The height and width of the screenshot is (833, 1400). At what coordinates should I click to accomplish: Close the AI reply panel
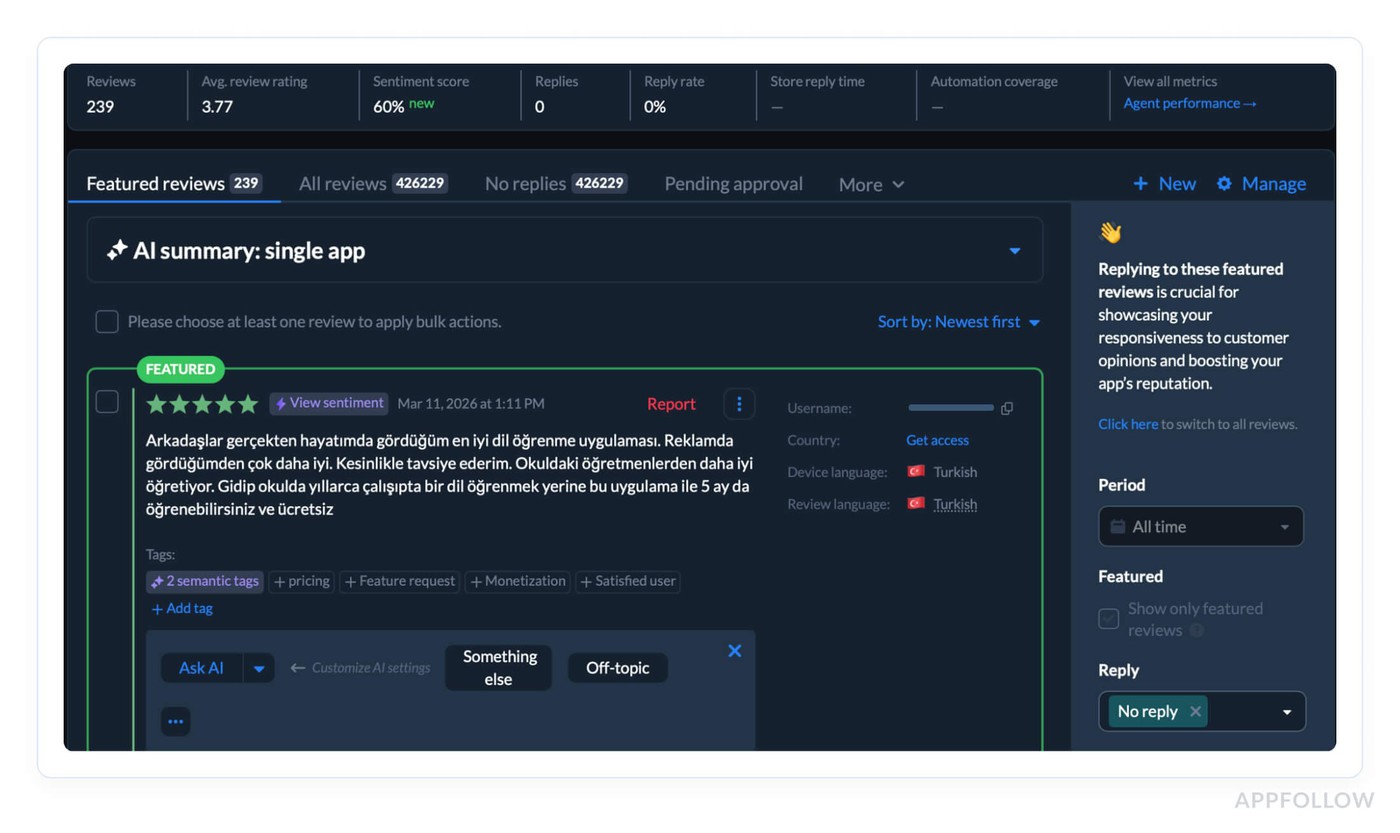click(735, 651)
